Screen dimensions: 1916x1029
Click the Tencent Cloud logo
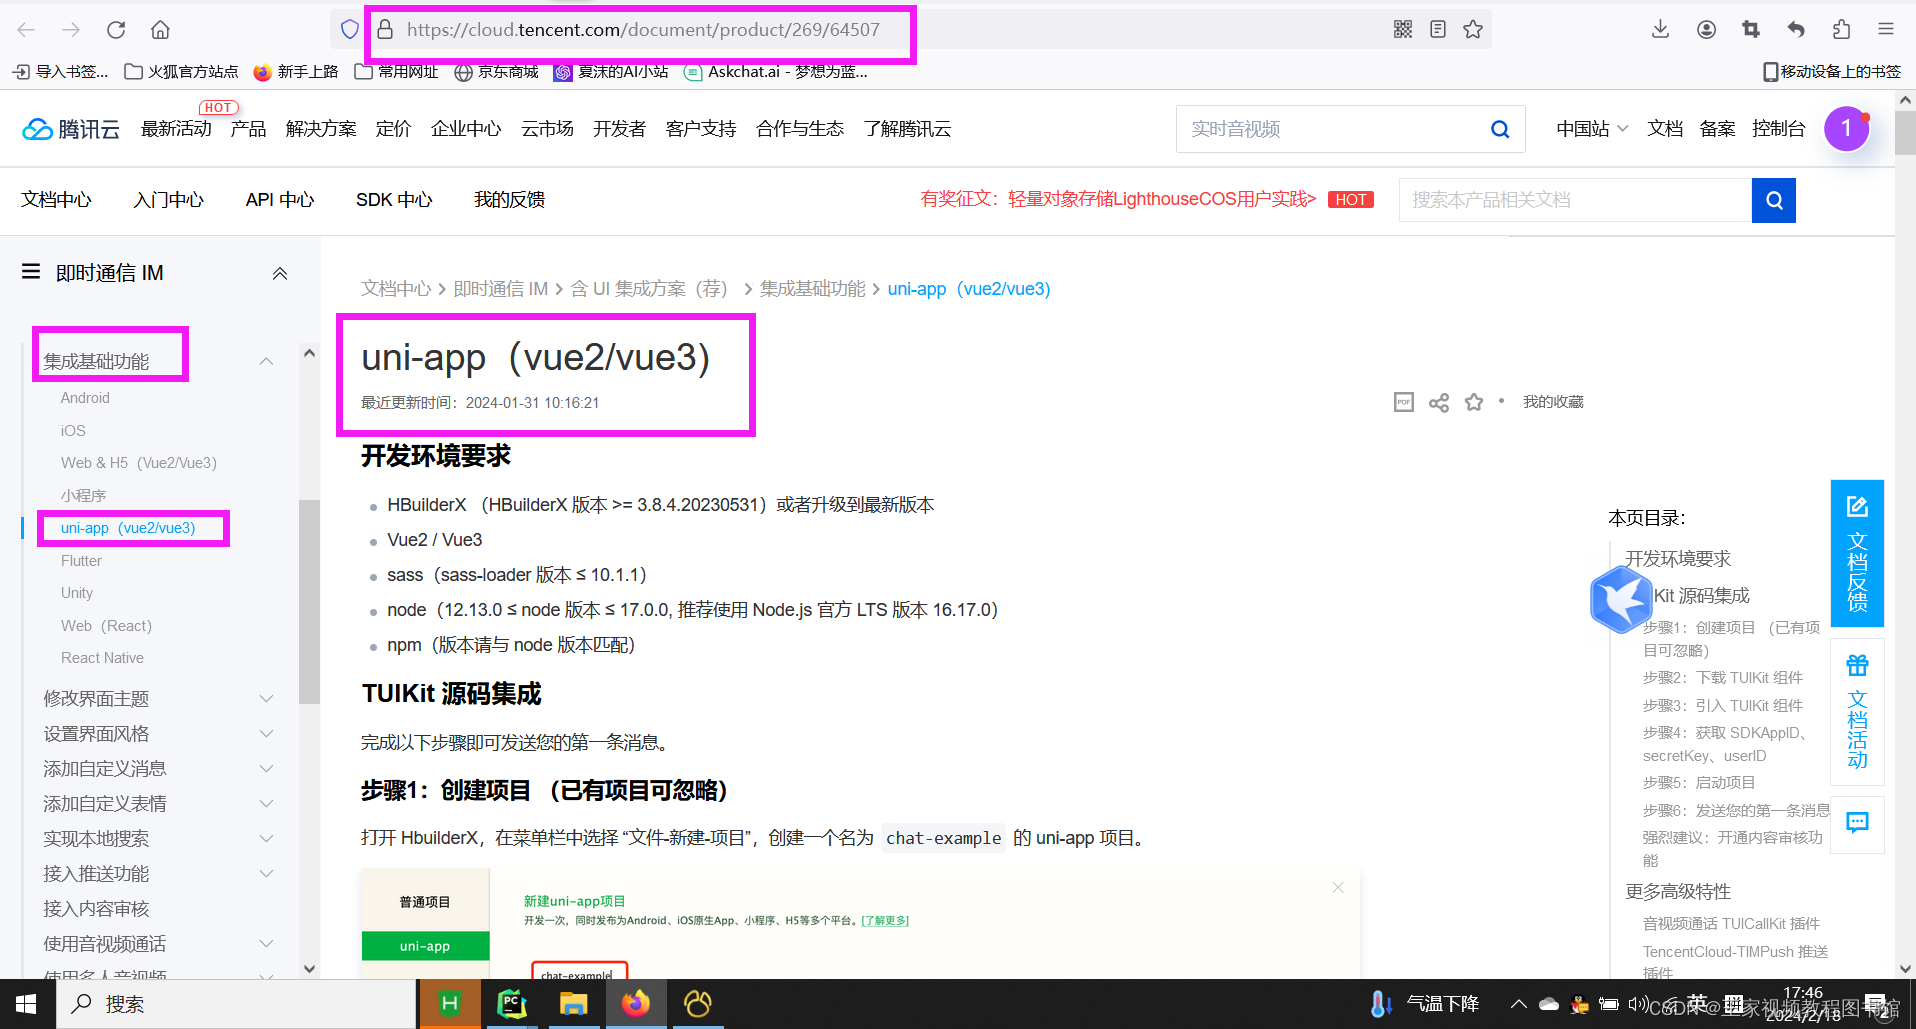click(68, 128)
